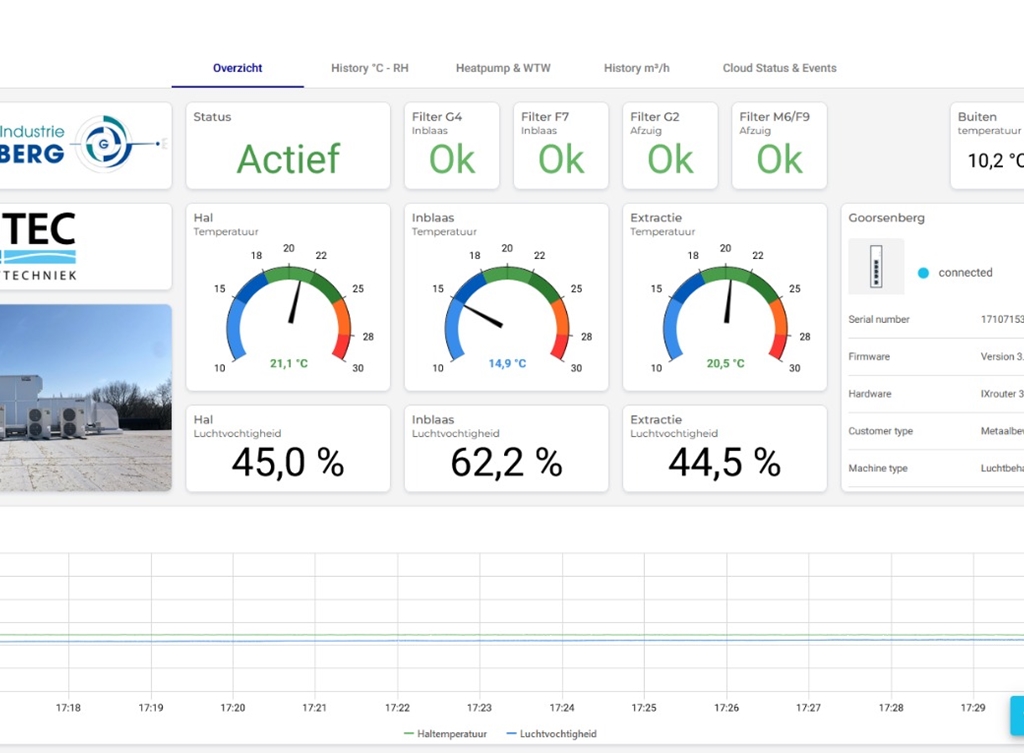Click the Filter G4 Inblaas Ok card
The image size is (1024, 753).
tap(452, 146)
